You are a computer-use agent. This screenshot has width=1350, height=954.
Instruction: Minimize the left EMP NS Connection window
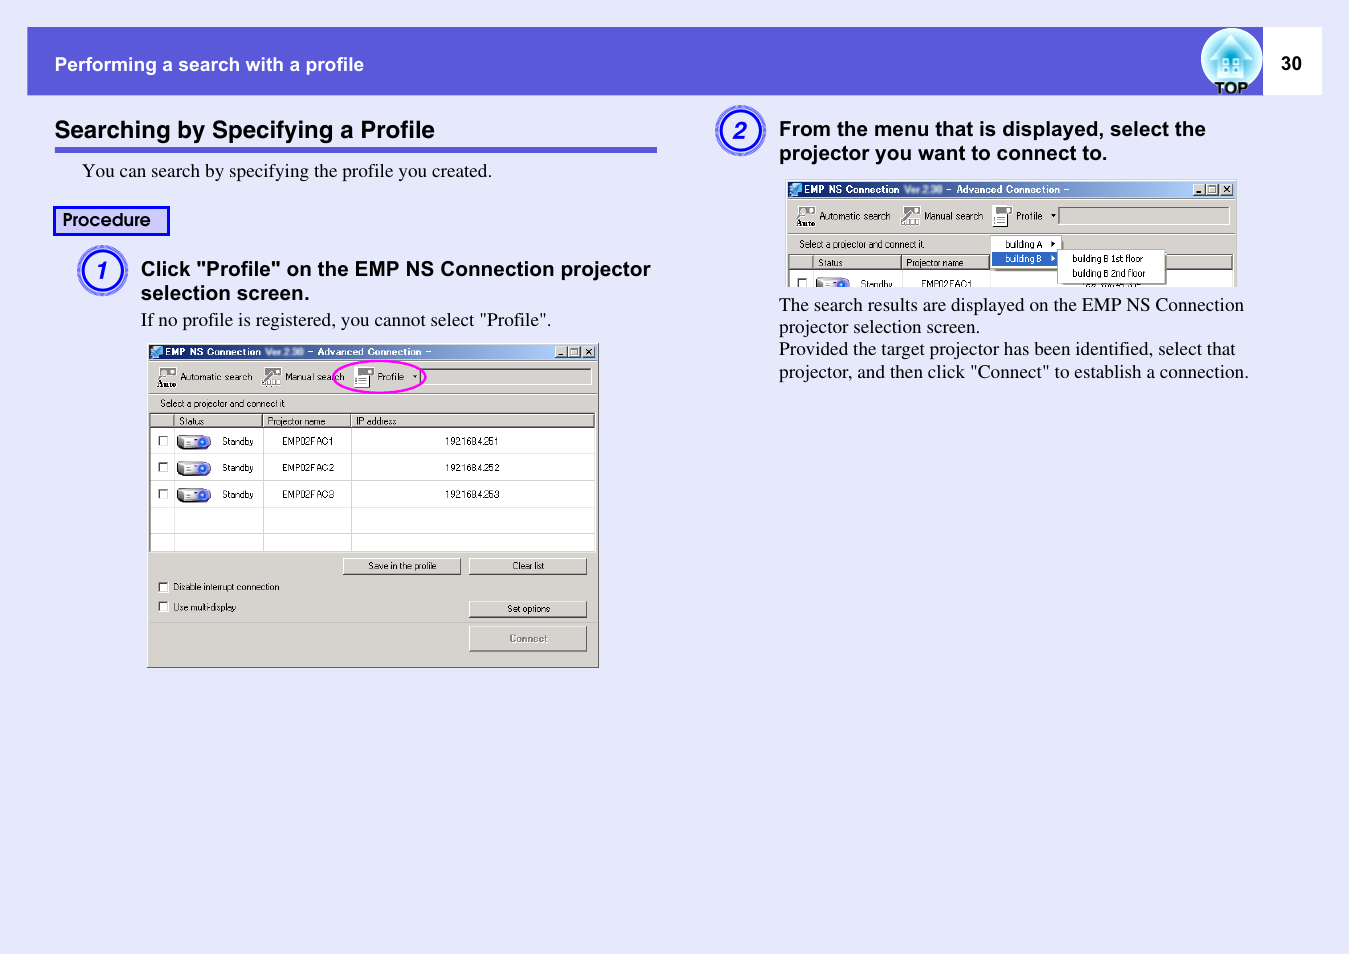(561, 352)
